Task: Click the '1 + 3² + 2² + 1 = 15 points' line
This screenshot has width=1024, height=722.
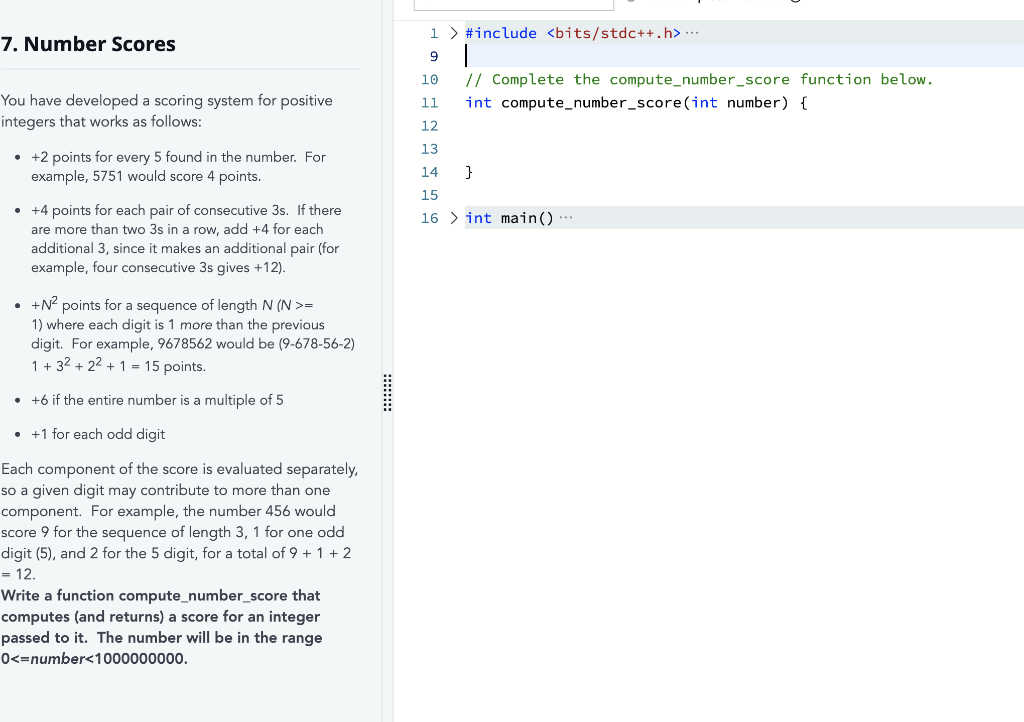Action: [x=118, y=366]
